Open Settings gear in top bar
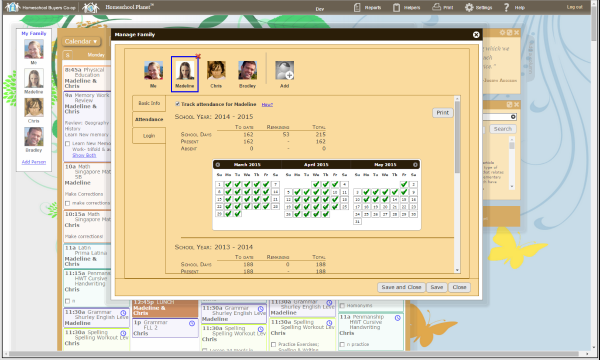 (x=469, y=7)
